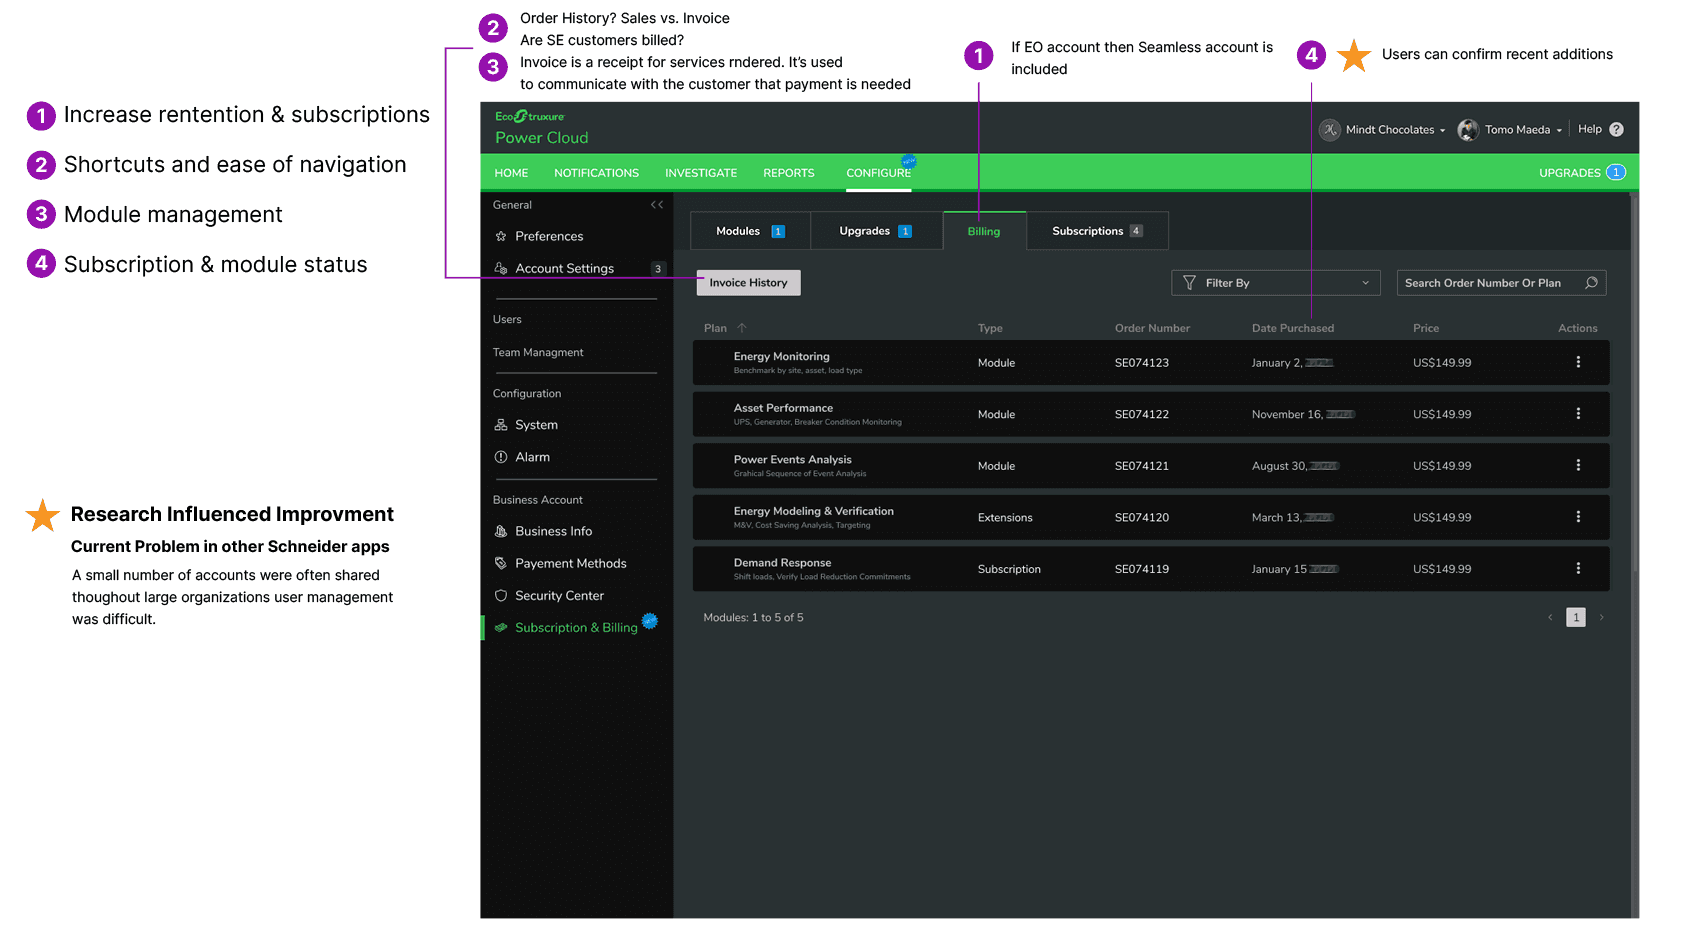Open Alarm configuration in the sidebar
This screenshot has width=1698, height=937.
(533, 457)
